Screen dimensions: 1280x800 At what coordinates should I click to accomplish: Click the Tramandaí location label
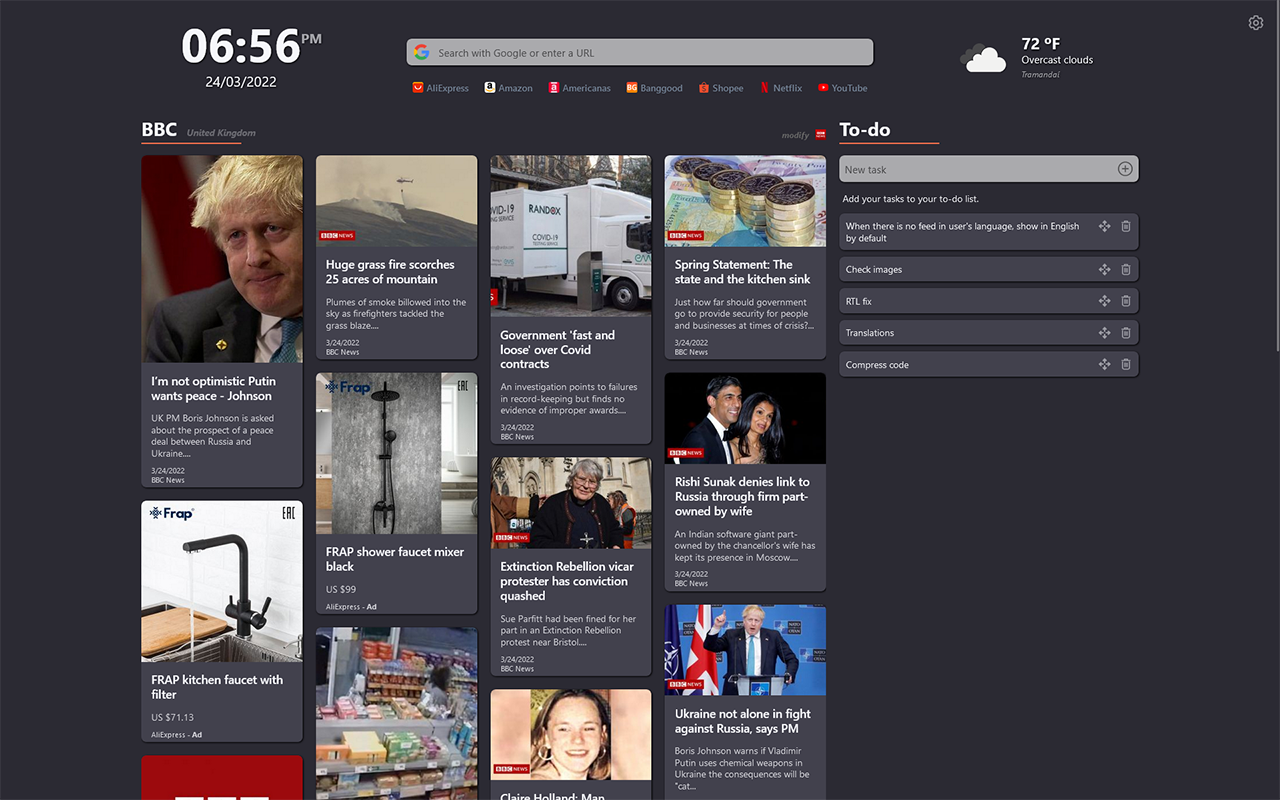1040,75
